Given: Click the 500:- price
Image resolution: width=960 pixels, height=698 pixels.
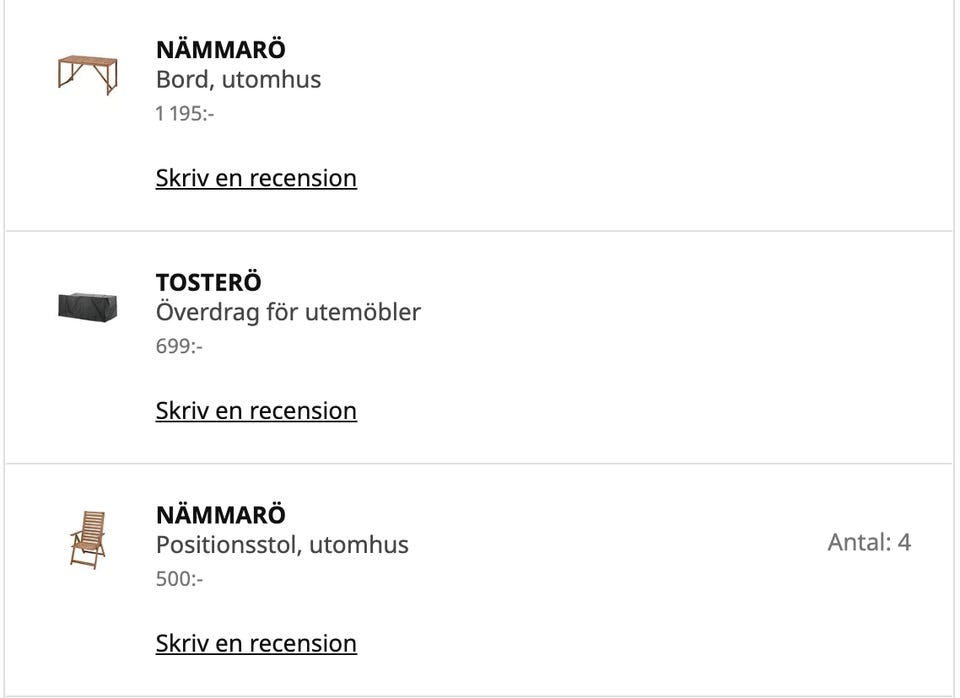Looking at the screenshot, I should pyautogui.click(x=179, y=579).
